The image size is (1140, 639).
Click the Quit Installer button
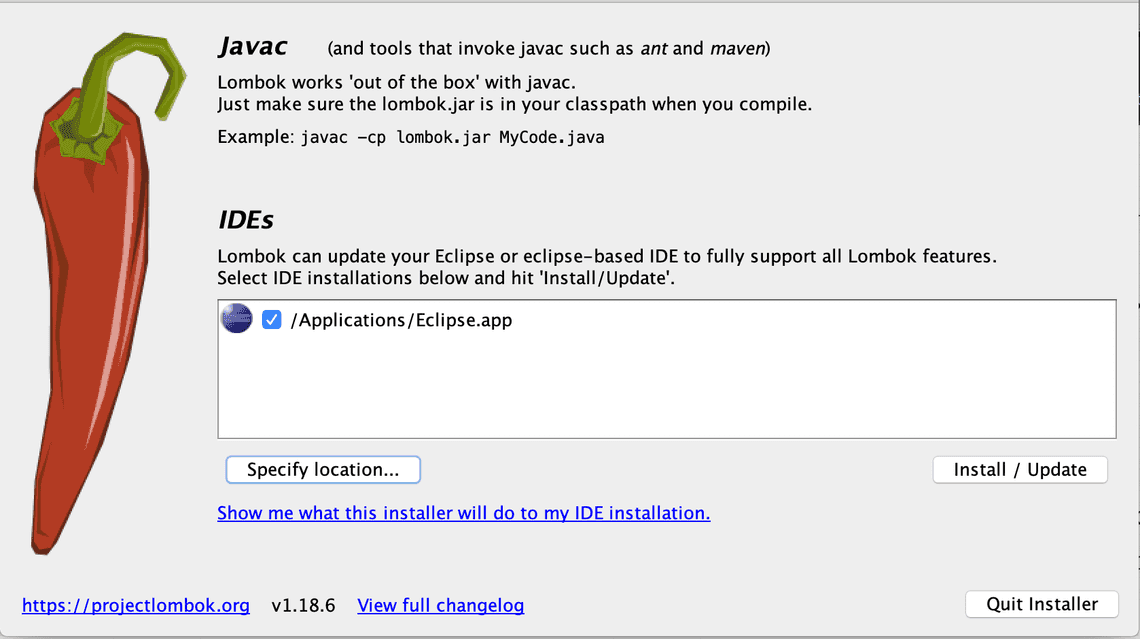[x=1041, y=604]
